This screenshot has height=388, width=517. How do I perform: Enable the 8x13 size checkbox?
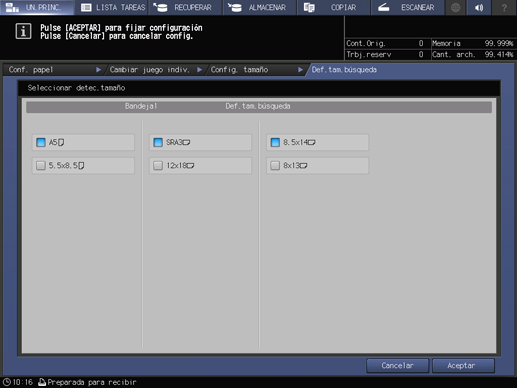tap(275, 166)
